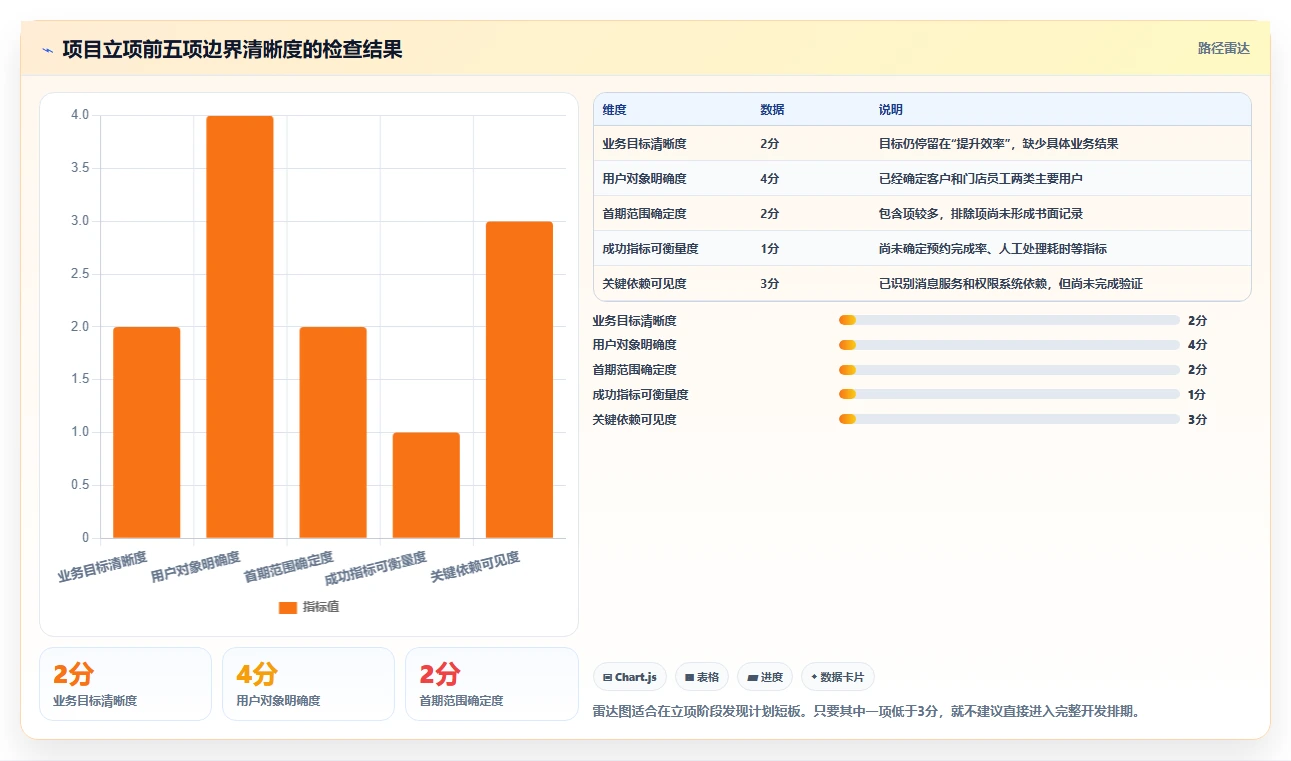Click the 关键依赖可见度 bar in chart
1291x761 pixels.
point(519,380)
